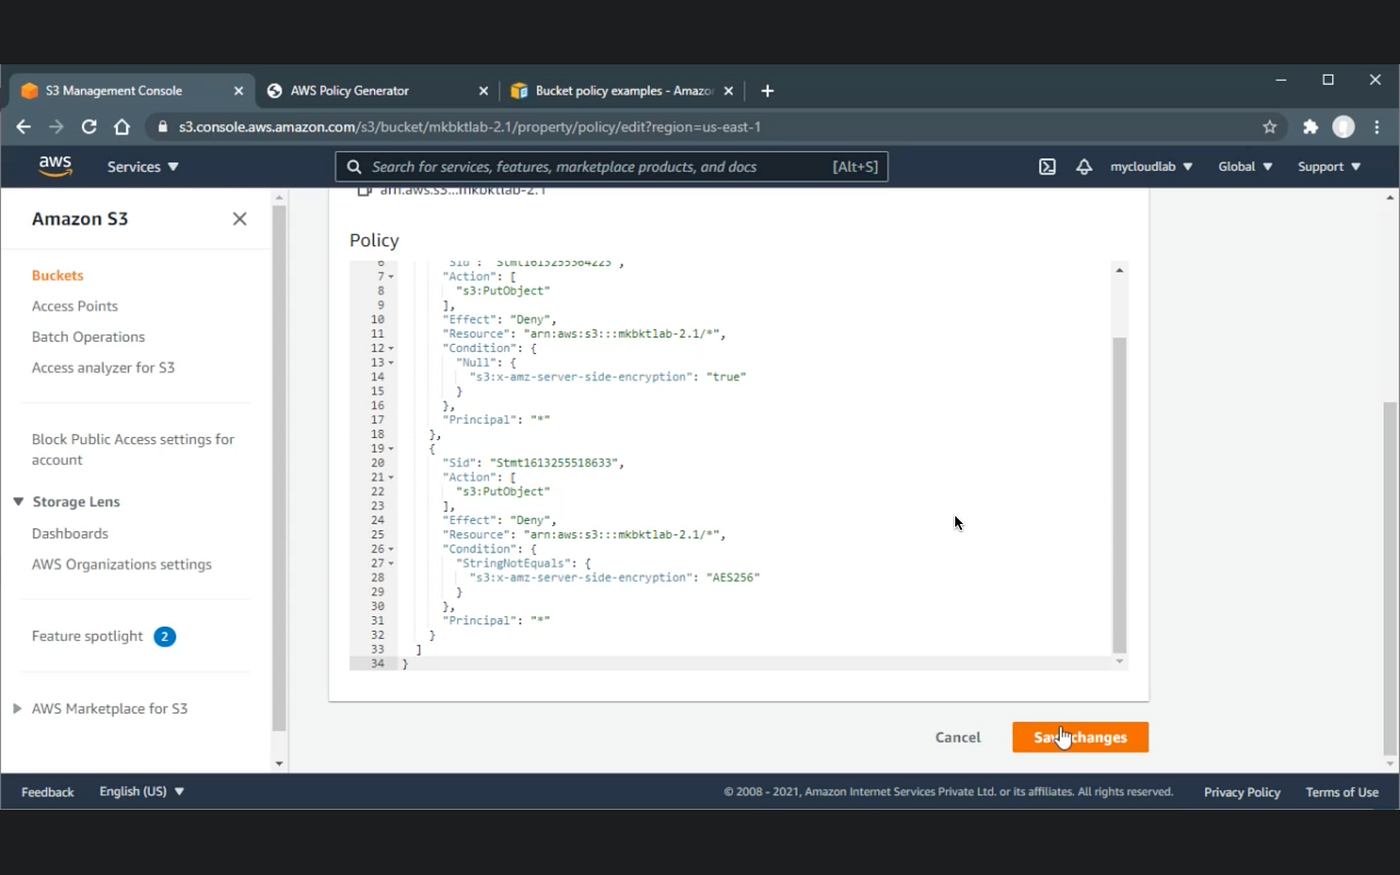
Task: Click the AWS logo to return home
Action: (x=55, y=166)
